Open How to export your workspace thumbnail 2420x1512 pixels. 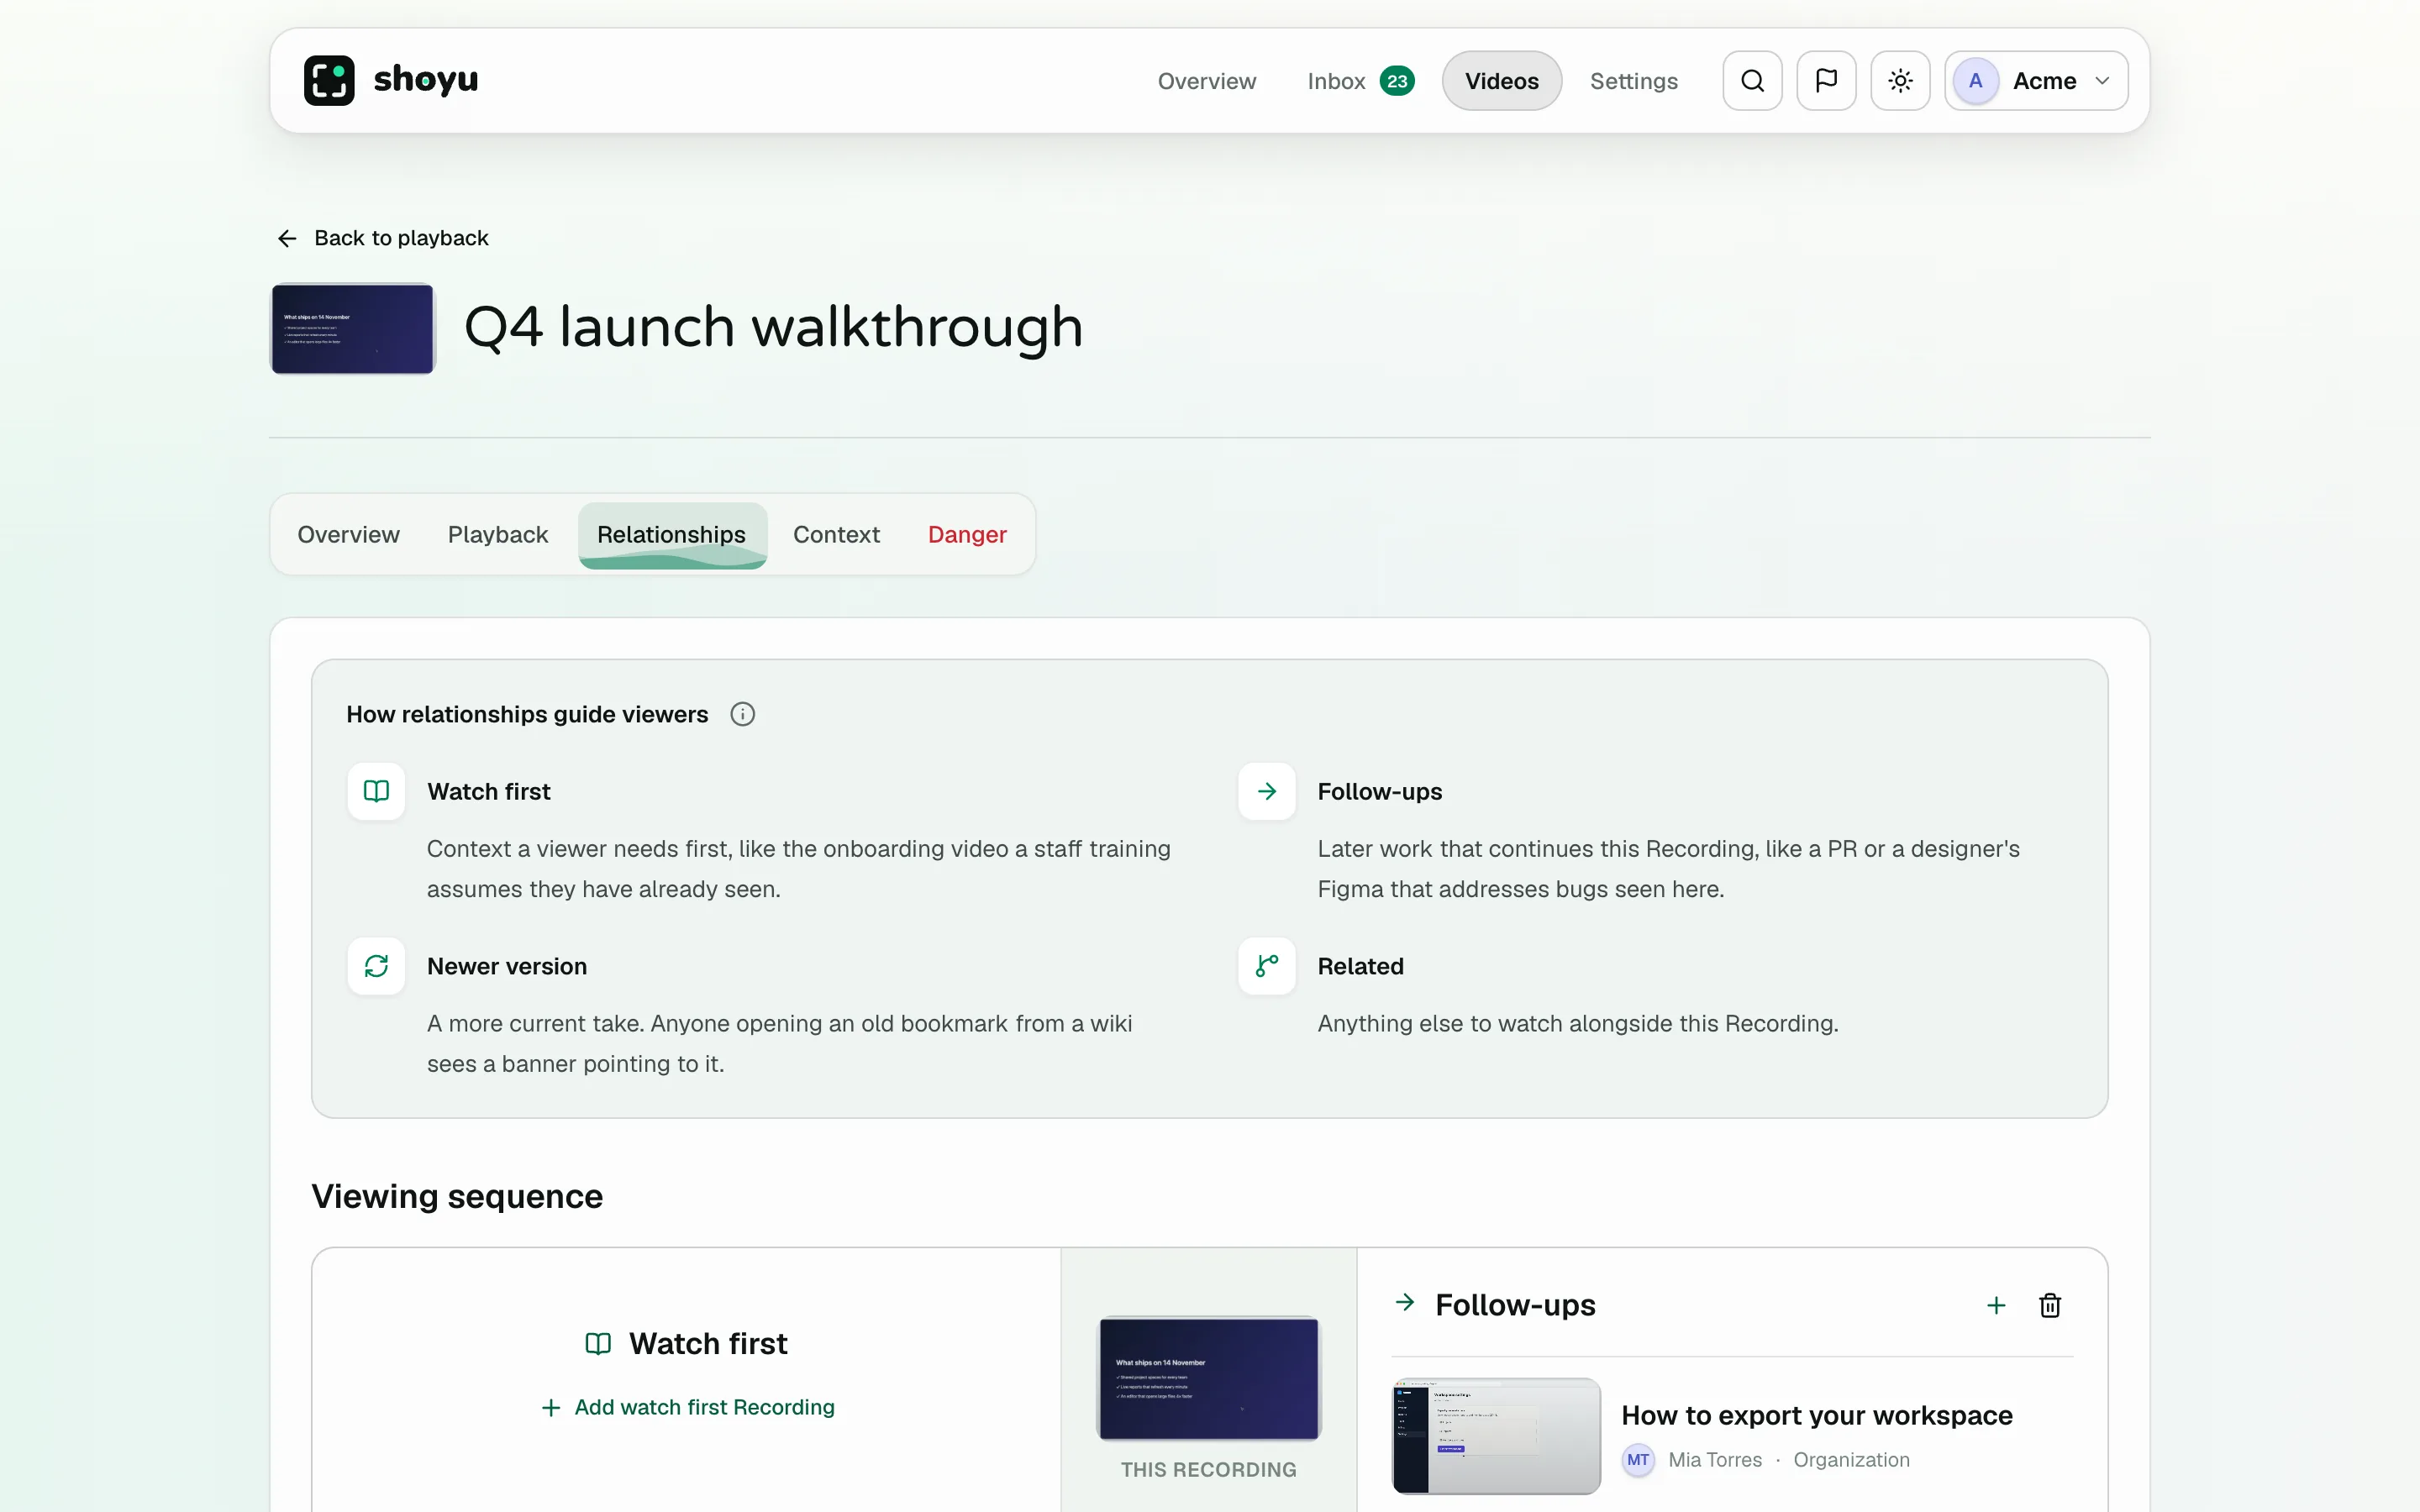(x=1496, y=1436)
